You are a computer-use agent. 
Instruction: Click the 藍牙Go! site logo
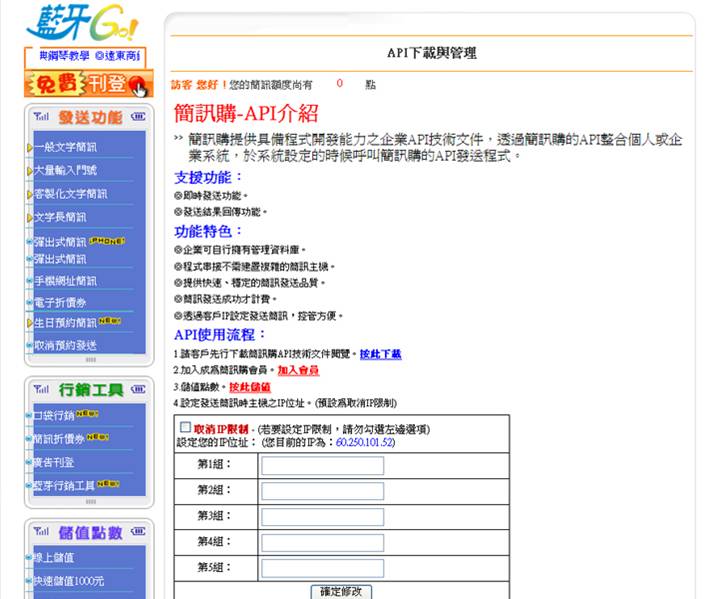81,23
